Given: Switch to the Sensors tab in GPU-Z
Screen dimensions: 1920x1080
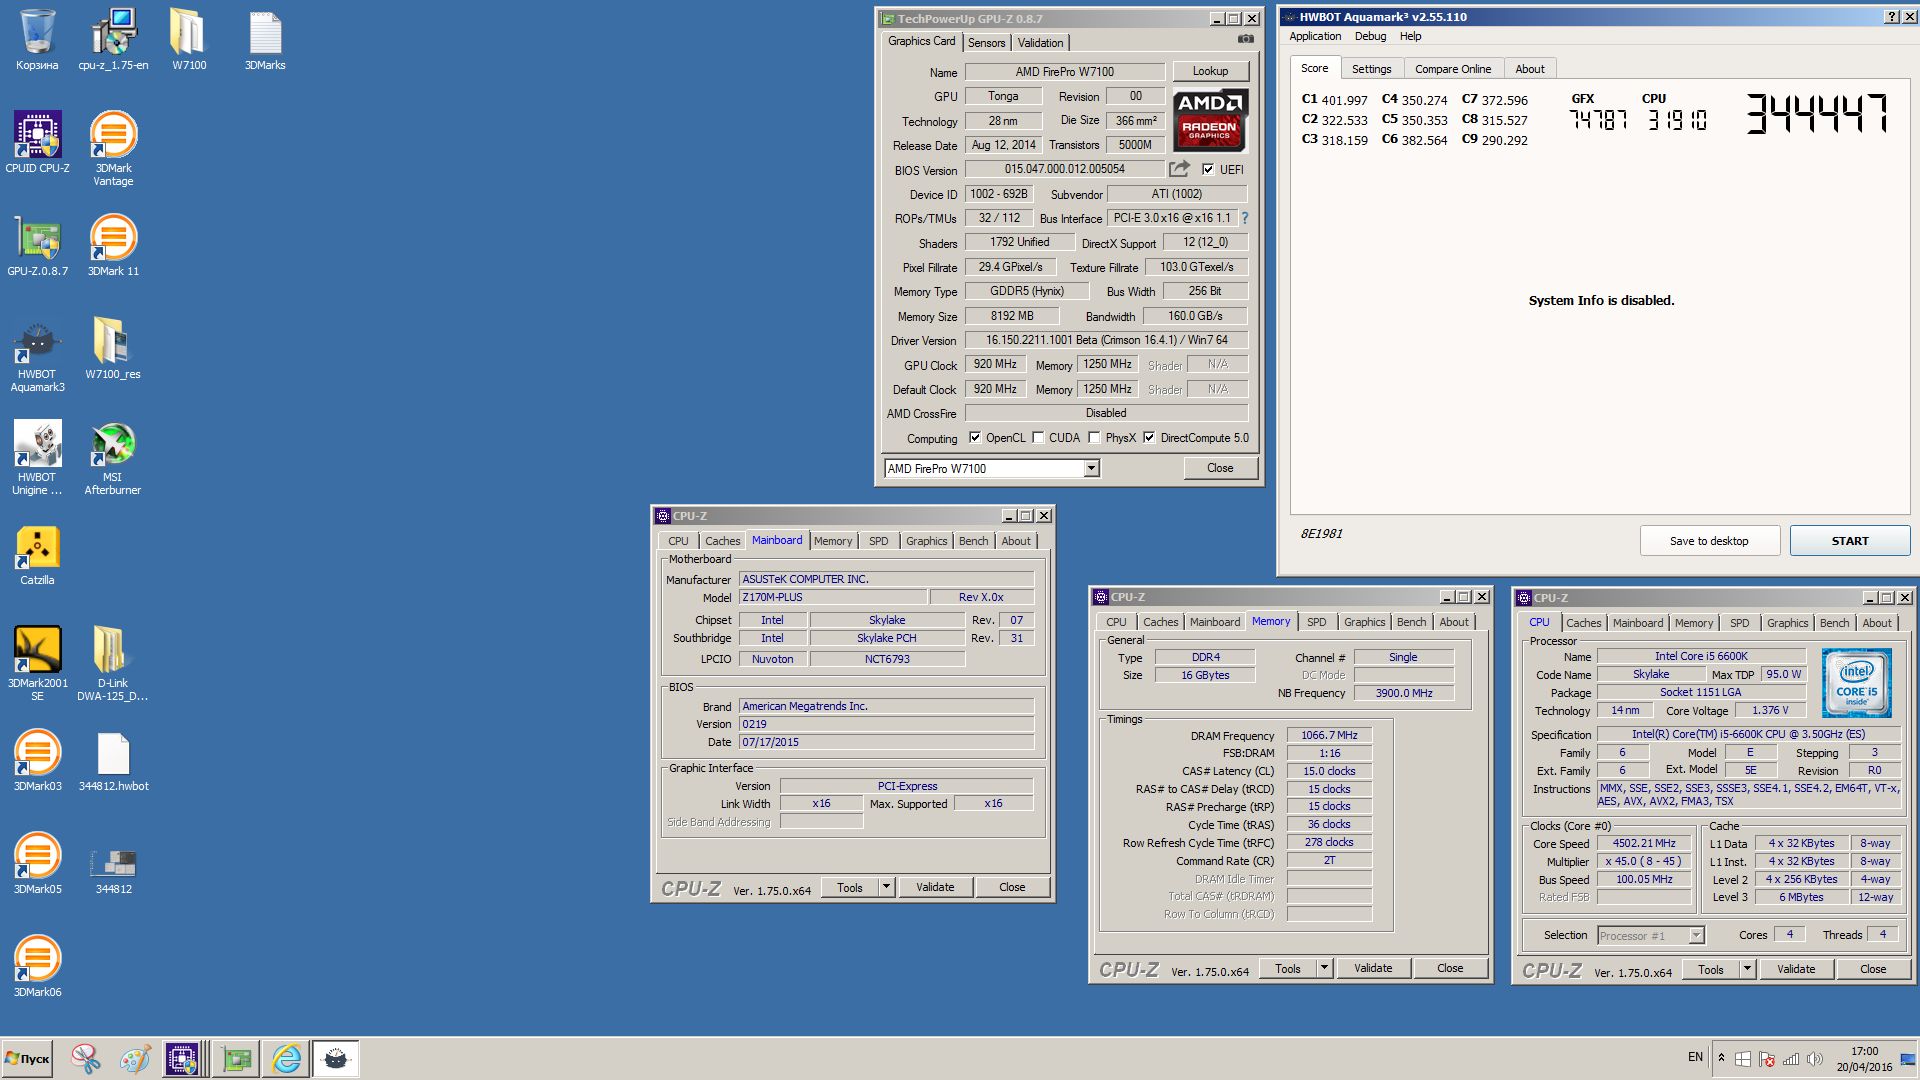Looking at the screenshot, I should tap(987, 43).
